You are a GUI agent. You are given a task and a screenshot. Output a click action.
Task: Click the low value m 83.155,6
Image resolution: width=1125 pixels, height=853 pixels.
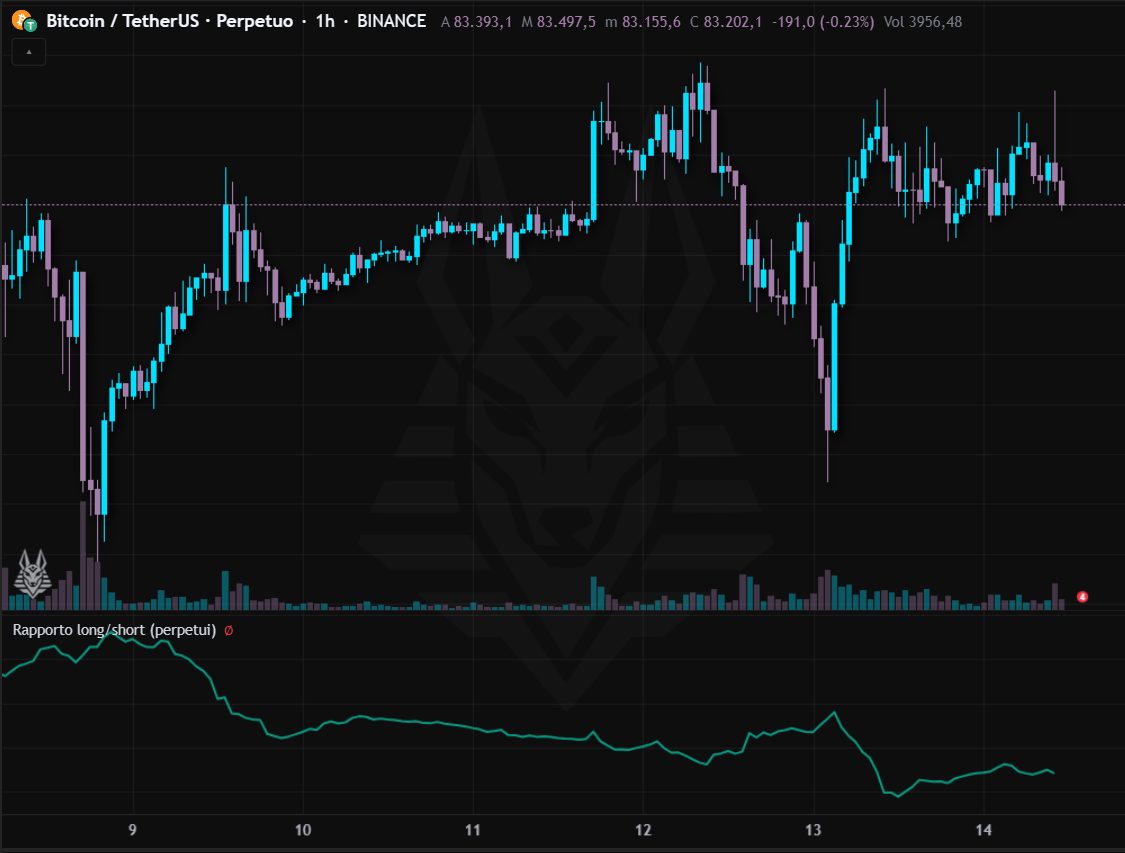[x=643, y=22]
